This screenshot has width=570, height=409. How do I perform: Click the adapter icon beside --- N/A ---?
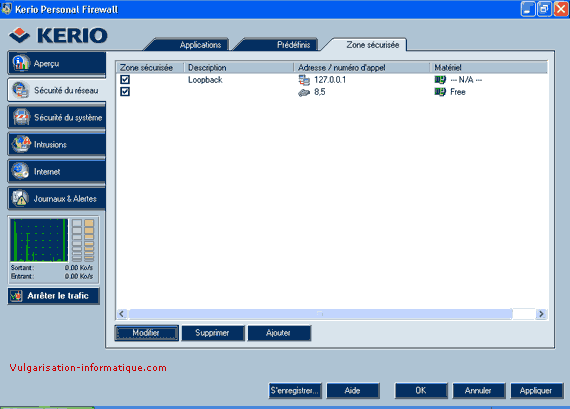(440, 80)
